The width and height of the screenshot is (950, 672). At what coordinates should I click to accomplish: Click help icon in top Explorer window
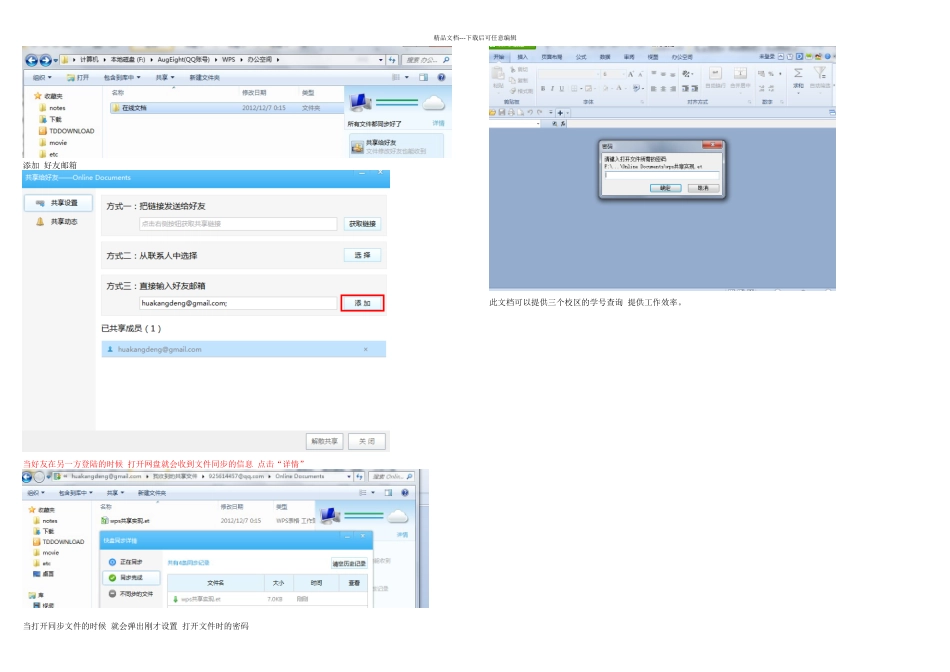click(442, 77)
